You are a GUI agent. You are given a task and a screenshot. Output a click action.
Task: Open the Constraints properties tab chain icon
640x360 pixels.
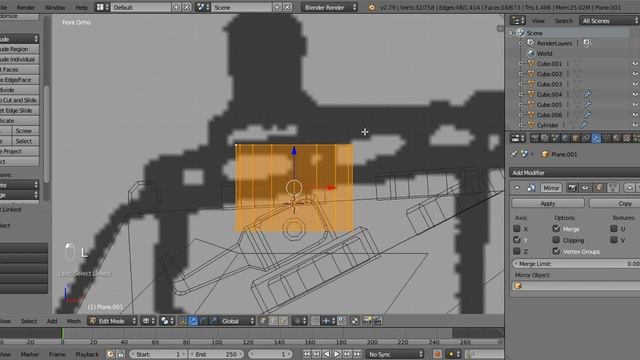click(586, 138)
